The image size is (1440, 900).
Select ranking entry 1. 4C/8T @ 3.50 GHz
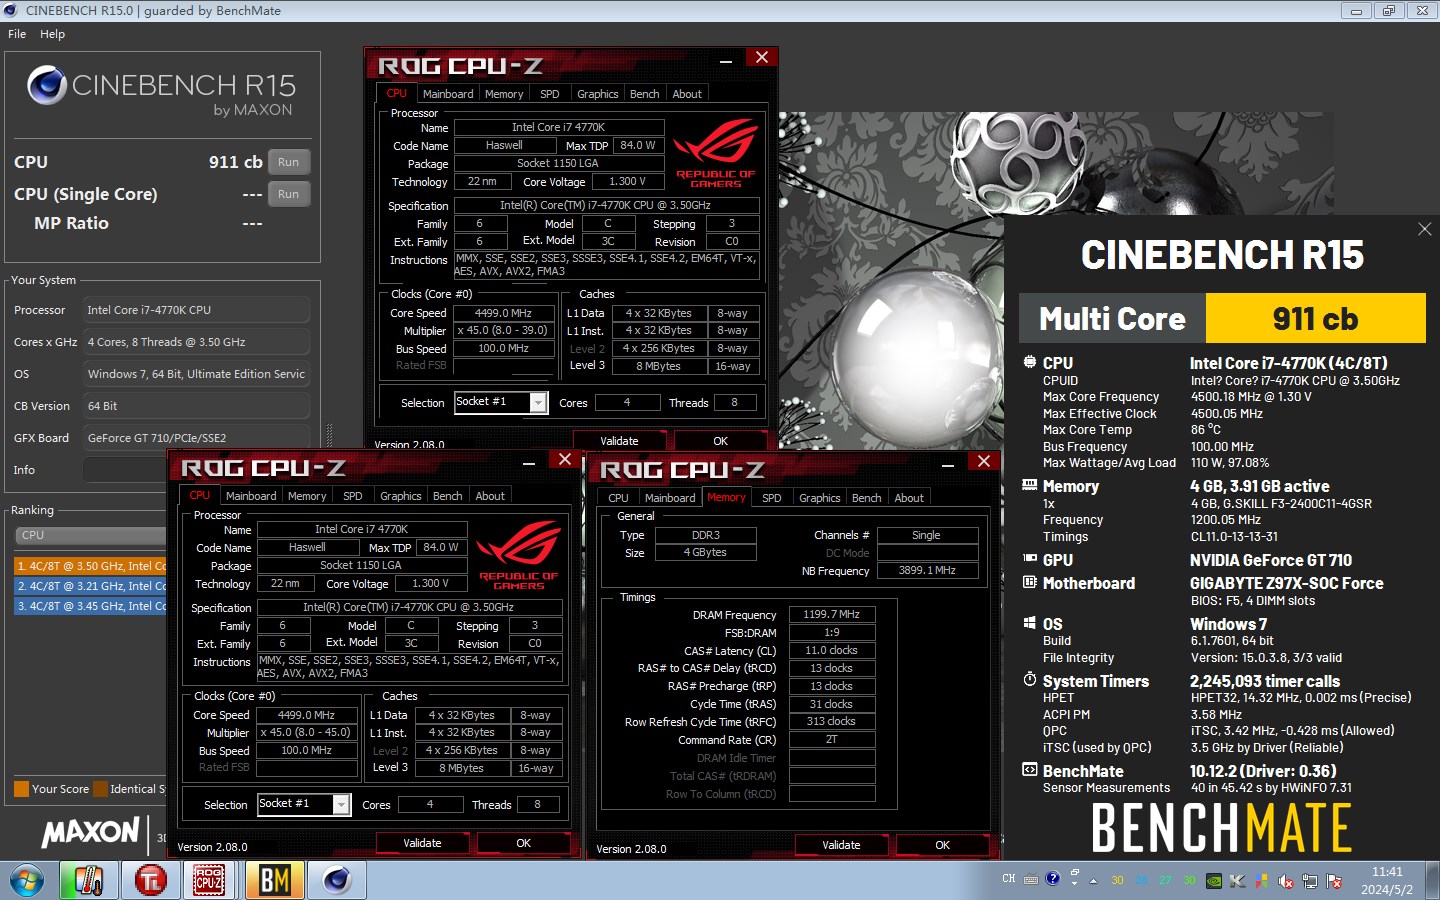(x=90, y=566)
